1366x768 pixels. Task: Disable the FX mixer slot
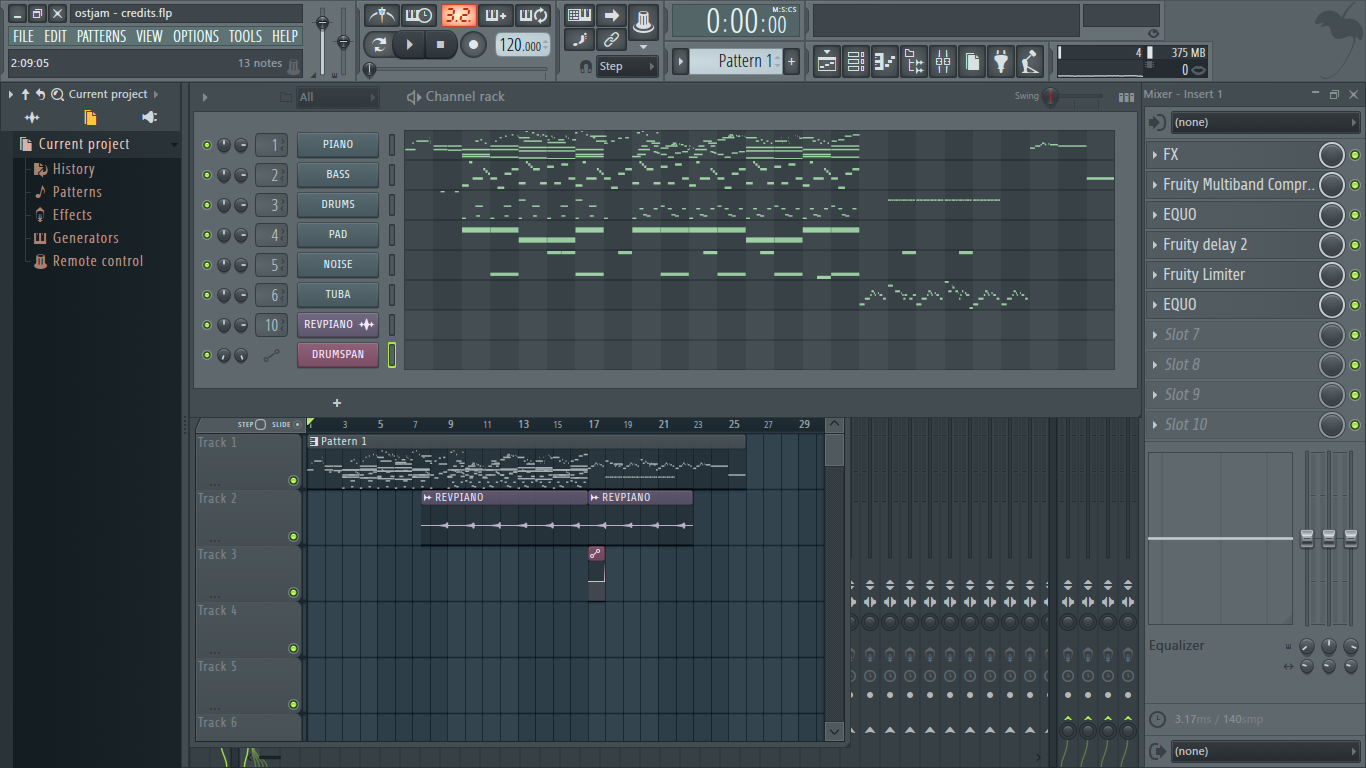pyautogui.click(x=1354, y=155)
